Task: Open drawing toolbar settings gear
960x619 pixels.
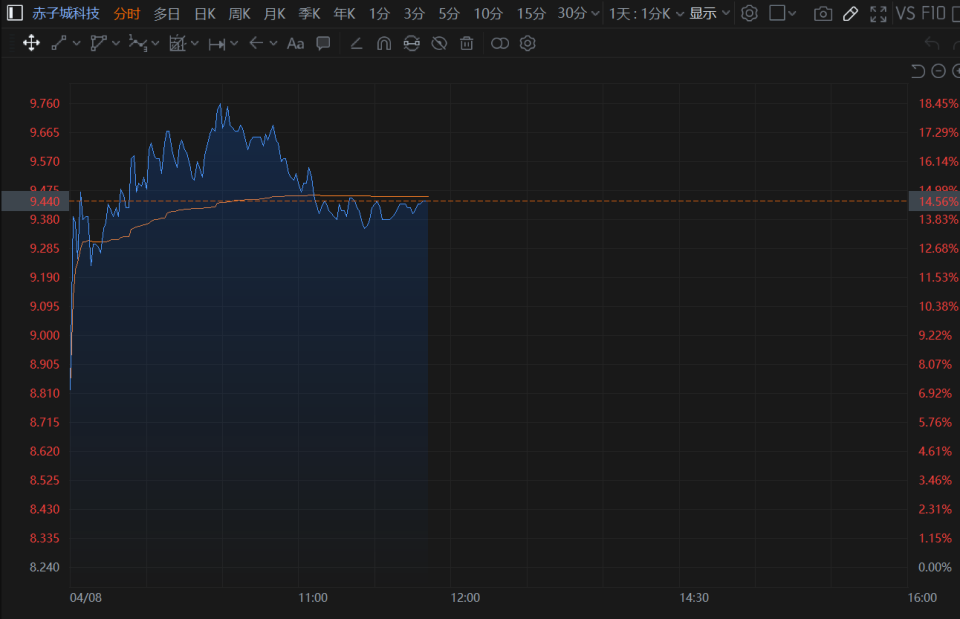Action: [528, 43]
